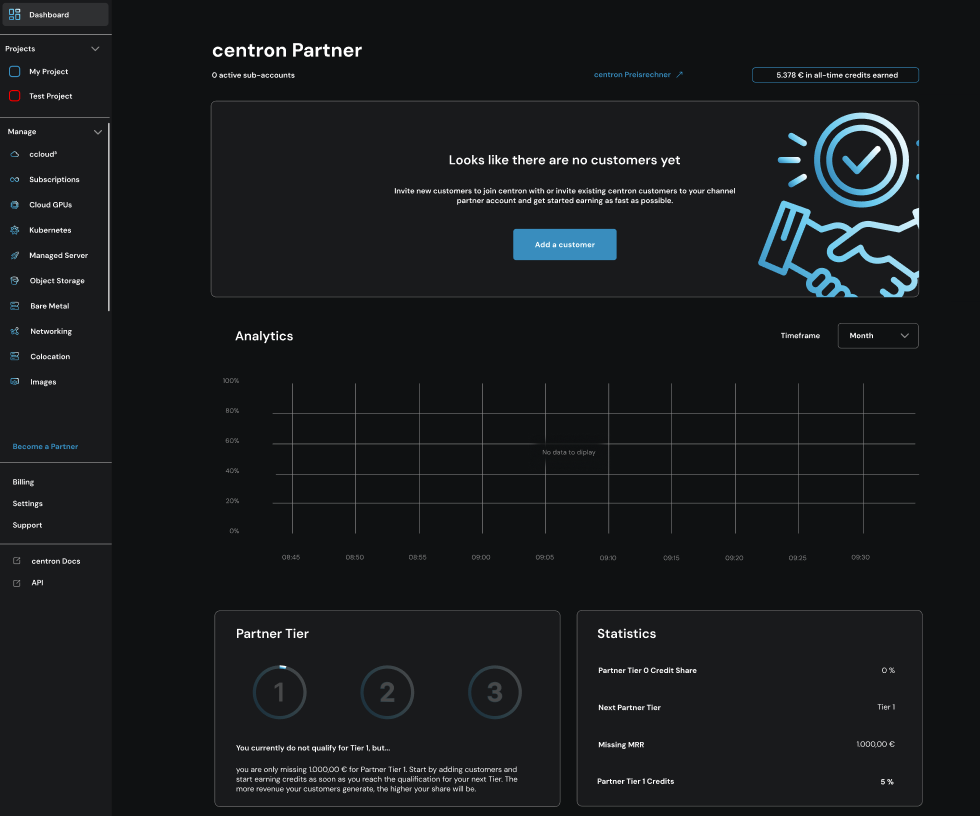Image resolution: width=980 pixels, height=816 pixels.
Task: Click the handshake illustration
Action: coord(839,204)
